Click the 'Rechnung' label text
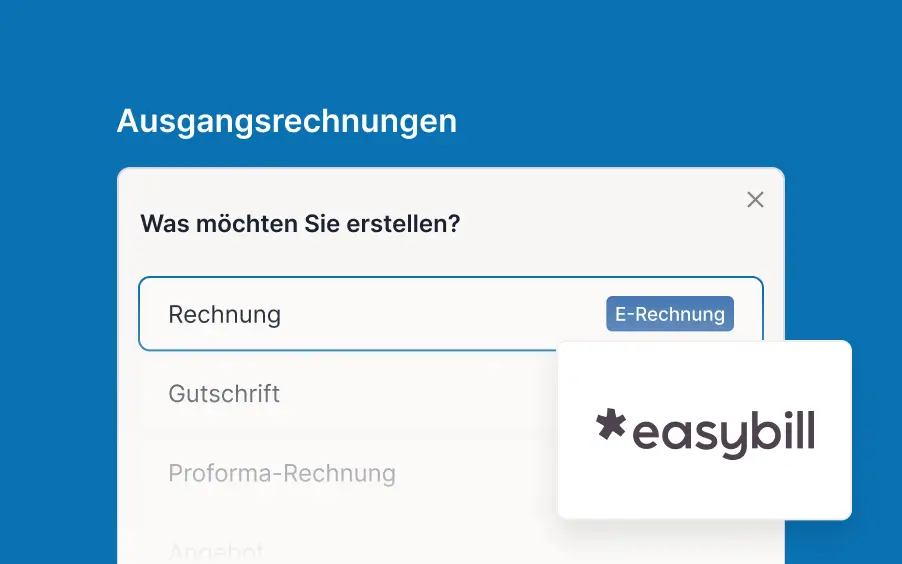The width and height of the screenshot is (902, 564). 224,314
